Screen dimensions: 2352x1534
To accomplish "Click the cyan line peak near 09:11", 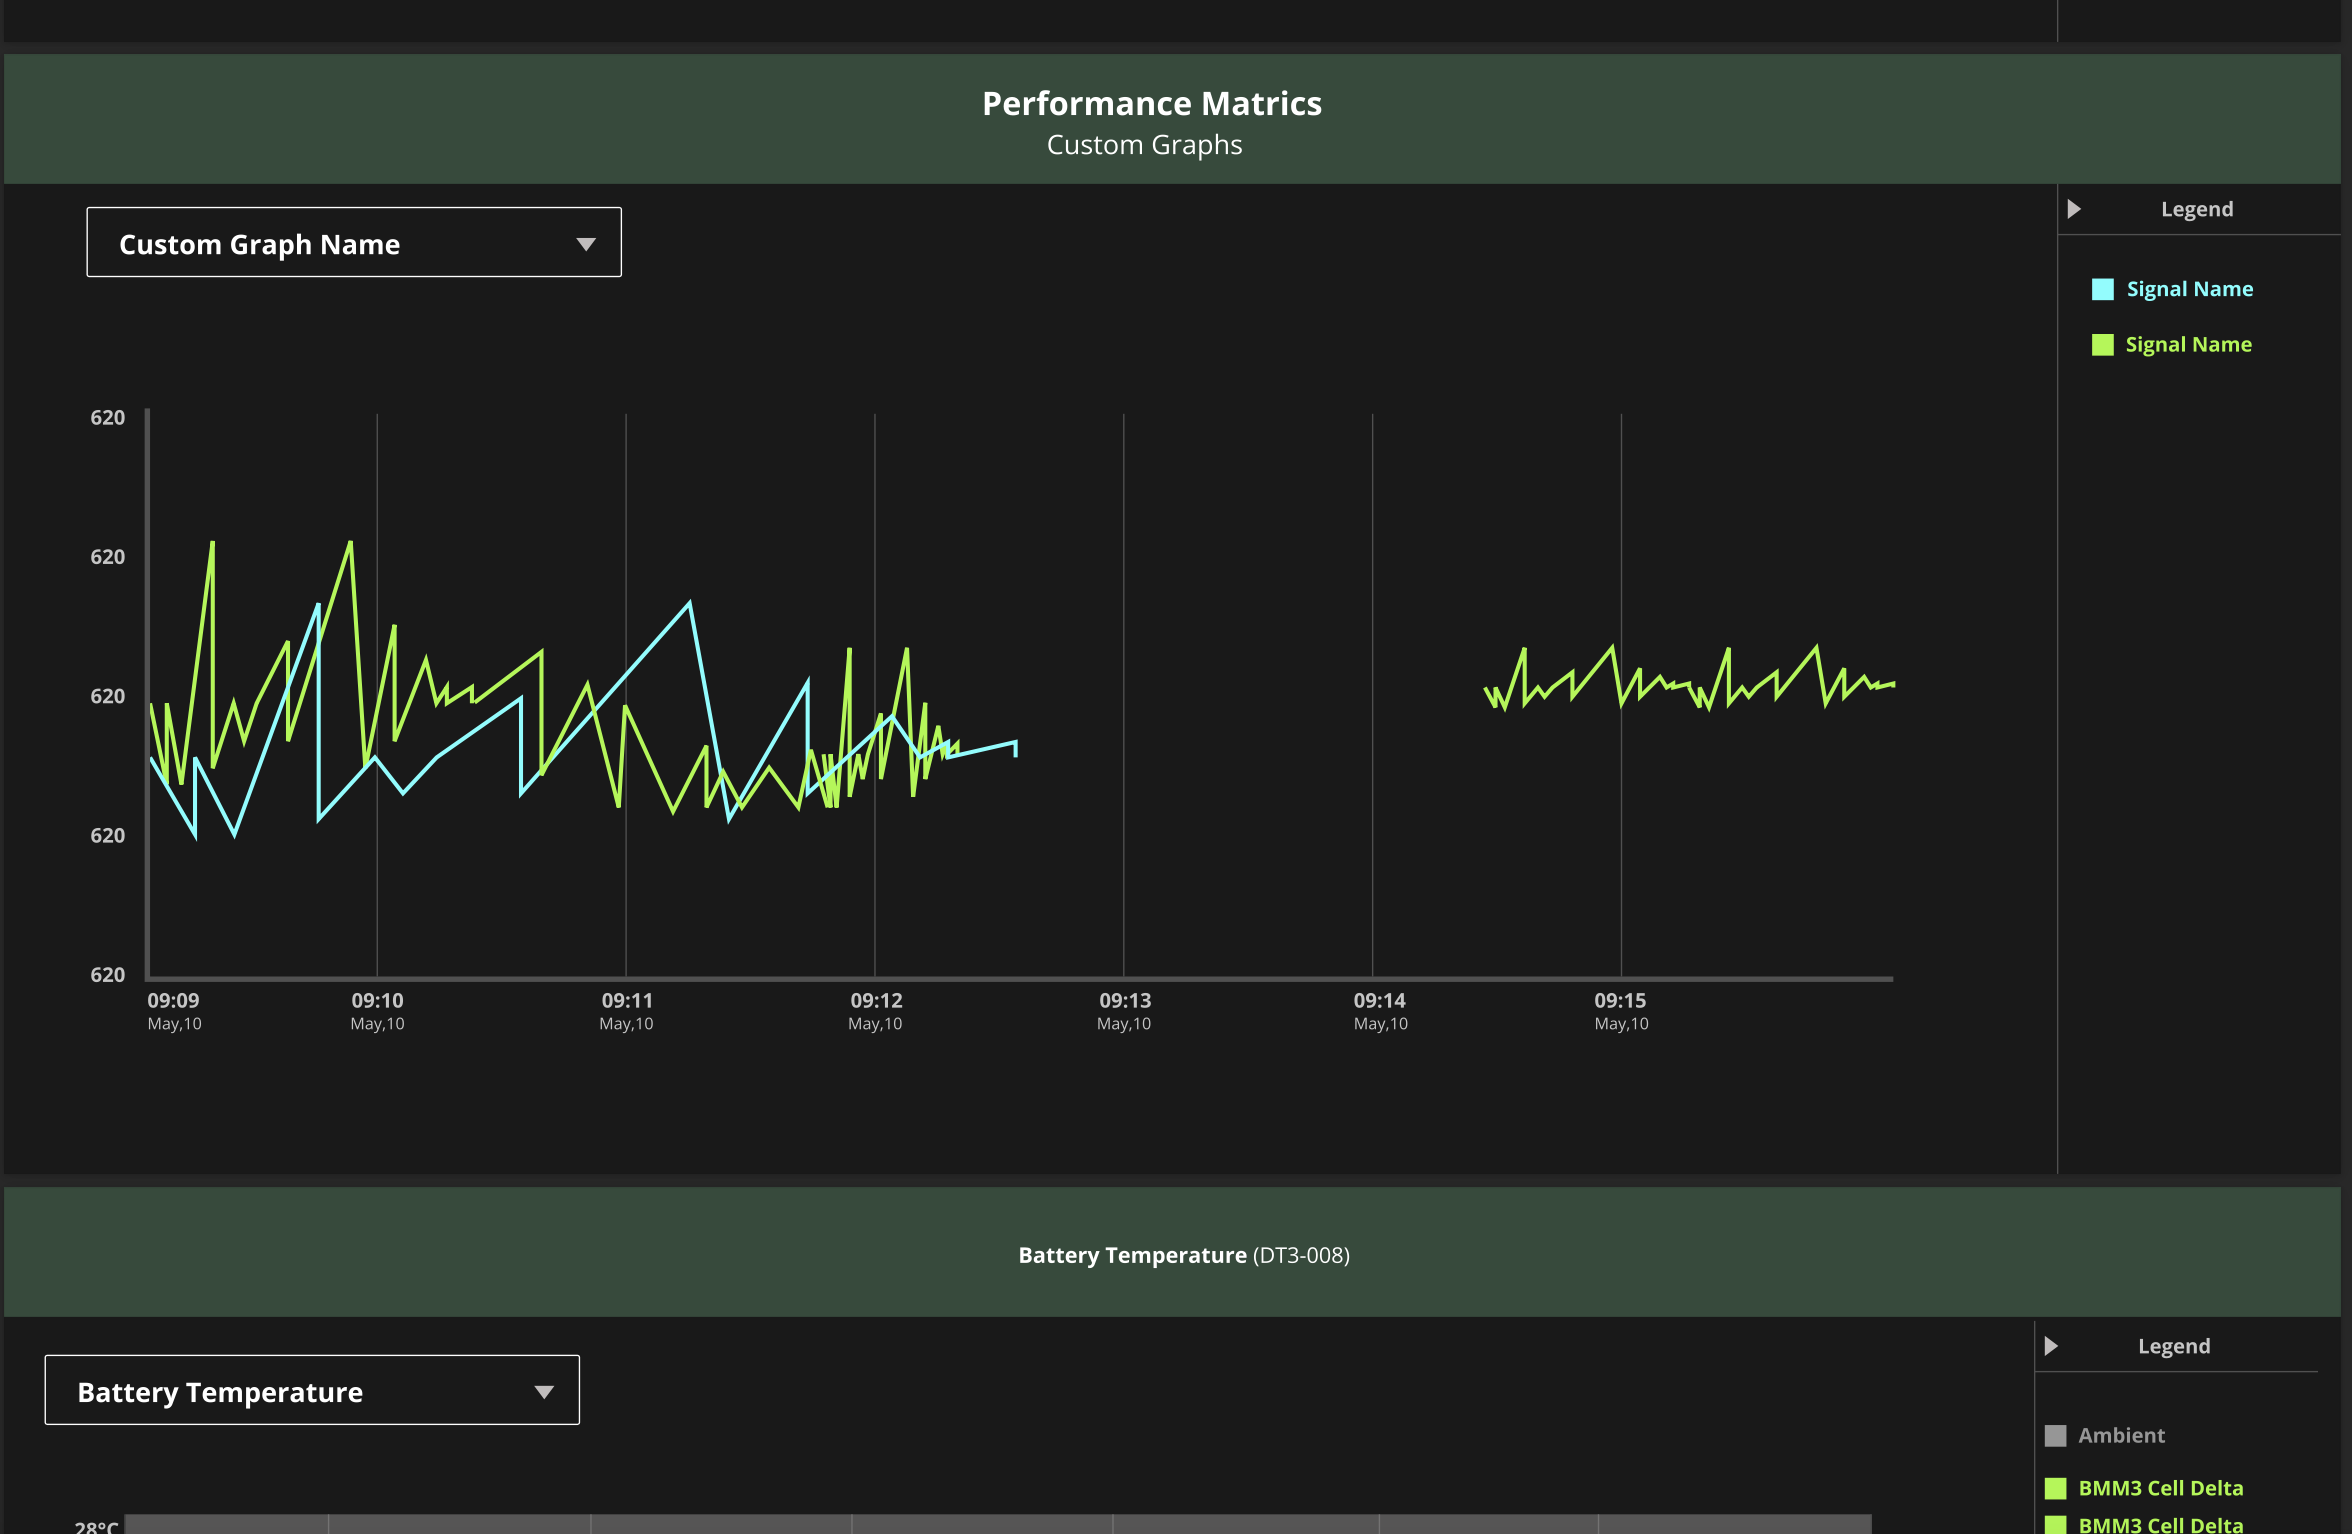I will point(689,603).
